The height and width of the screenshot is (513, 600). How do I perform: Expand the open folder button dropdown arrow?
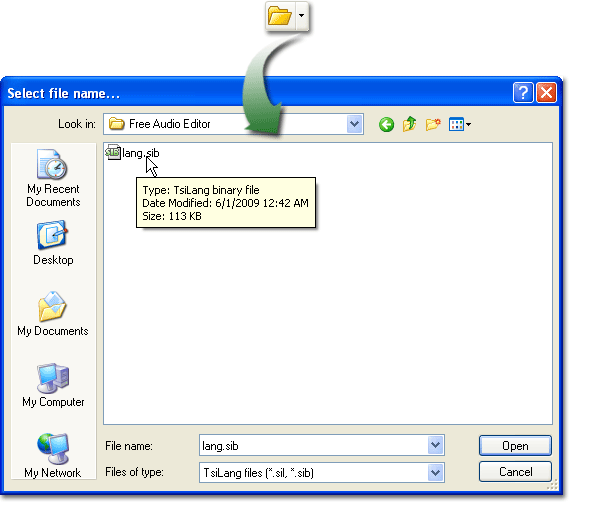(x=302, y=17)
